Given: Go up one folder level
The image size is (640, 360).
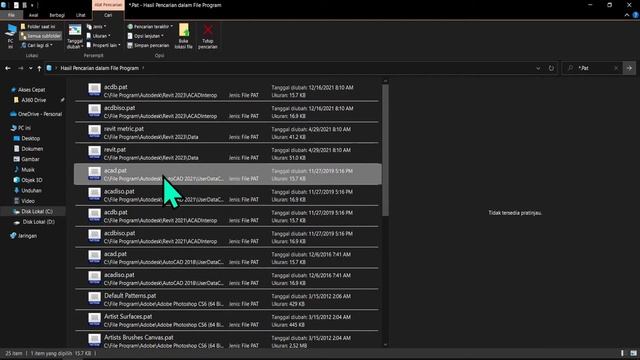Looking at the screenshot, I should (x=39, y=68).
